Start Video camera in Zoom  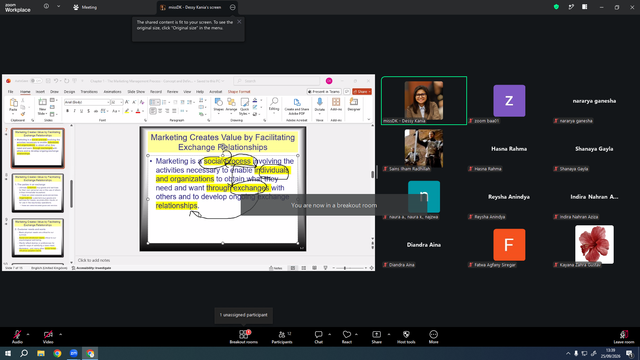(48, 337)
